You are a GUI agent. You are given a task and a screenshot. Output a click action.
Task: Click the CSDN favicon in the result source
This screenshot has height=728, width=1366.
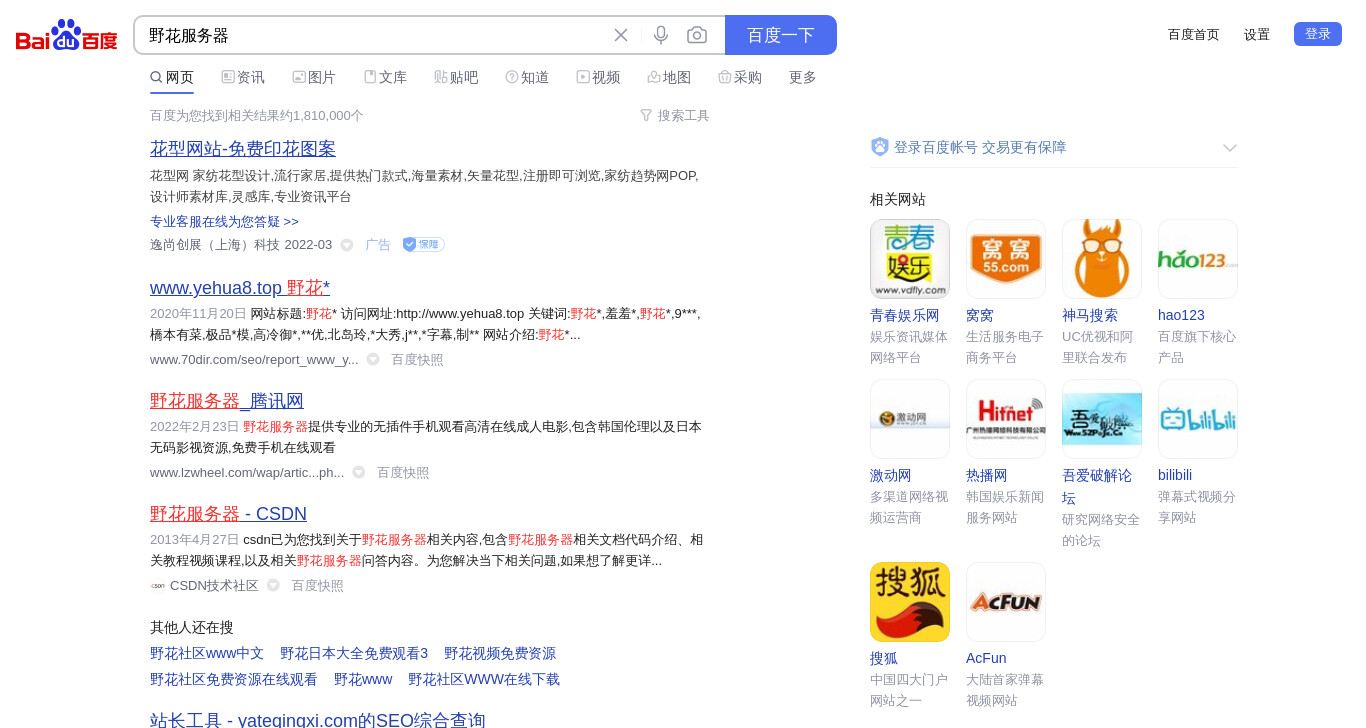tap(158, 586)
